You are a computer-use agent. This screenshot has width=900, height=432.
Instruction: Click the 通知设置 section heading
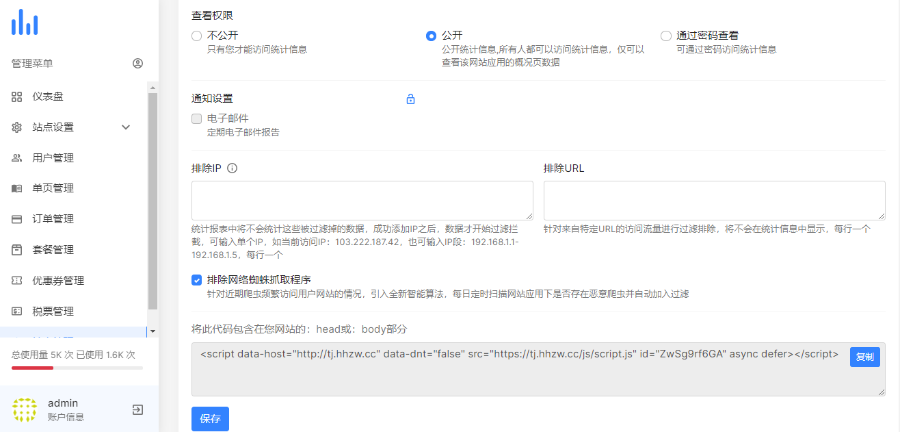click(x=212, y=99)
